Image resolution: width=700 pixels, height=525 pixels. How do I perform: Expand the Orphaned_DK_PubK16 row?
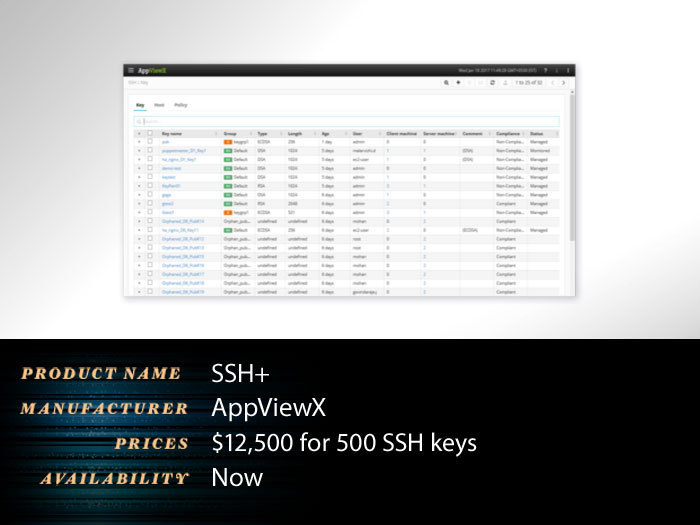[139, 266]
